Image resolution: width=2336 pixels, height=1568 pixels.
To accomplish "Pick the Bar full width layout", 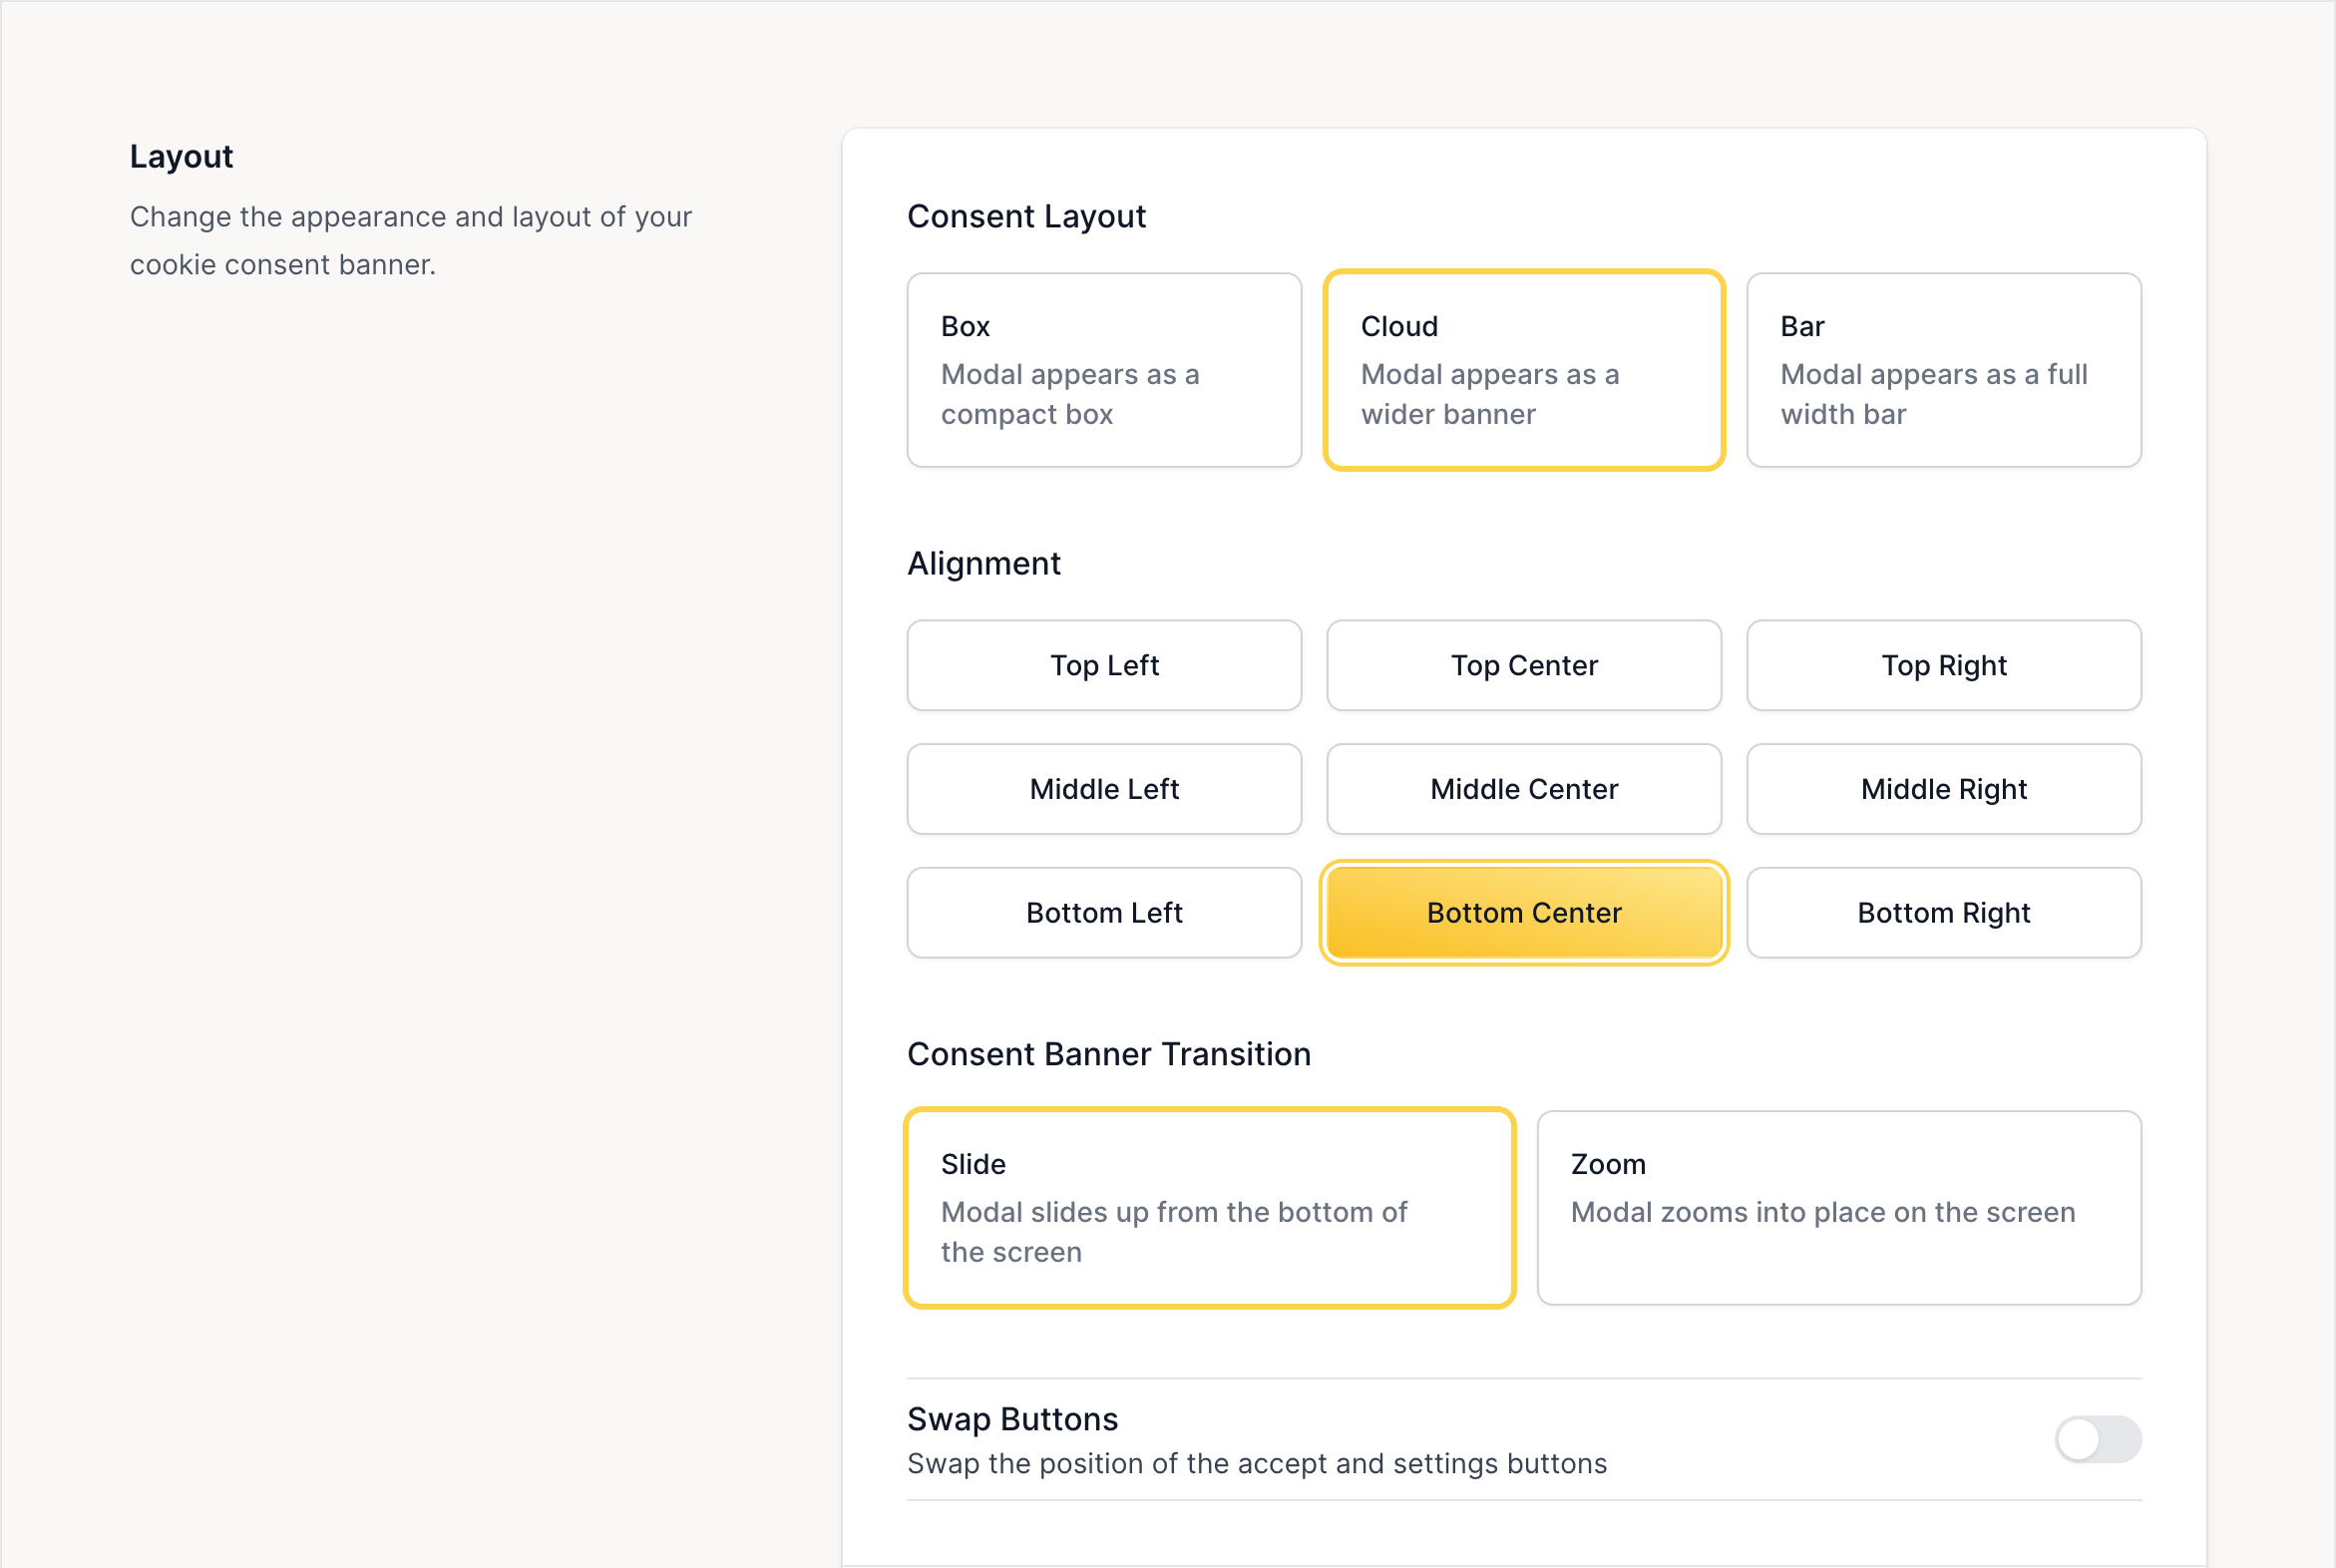I will [x=1944, y=370].
